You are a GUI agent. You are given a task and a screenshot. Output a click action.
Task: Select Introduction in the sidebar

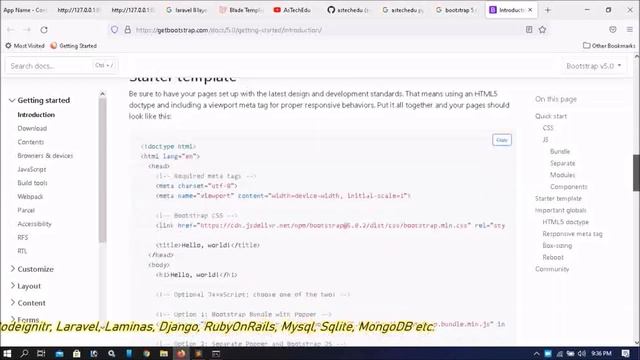tap(36, 115)
